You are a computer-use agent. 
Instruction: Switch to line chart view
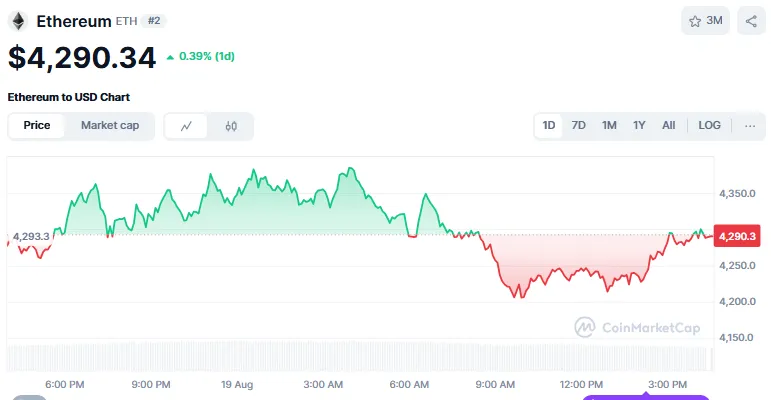[x=187, y=126]
